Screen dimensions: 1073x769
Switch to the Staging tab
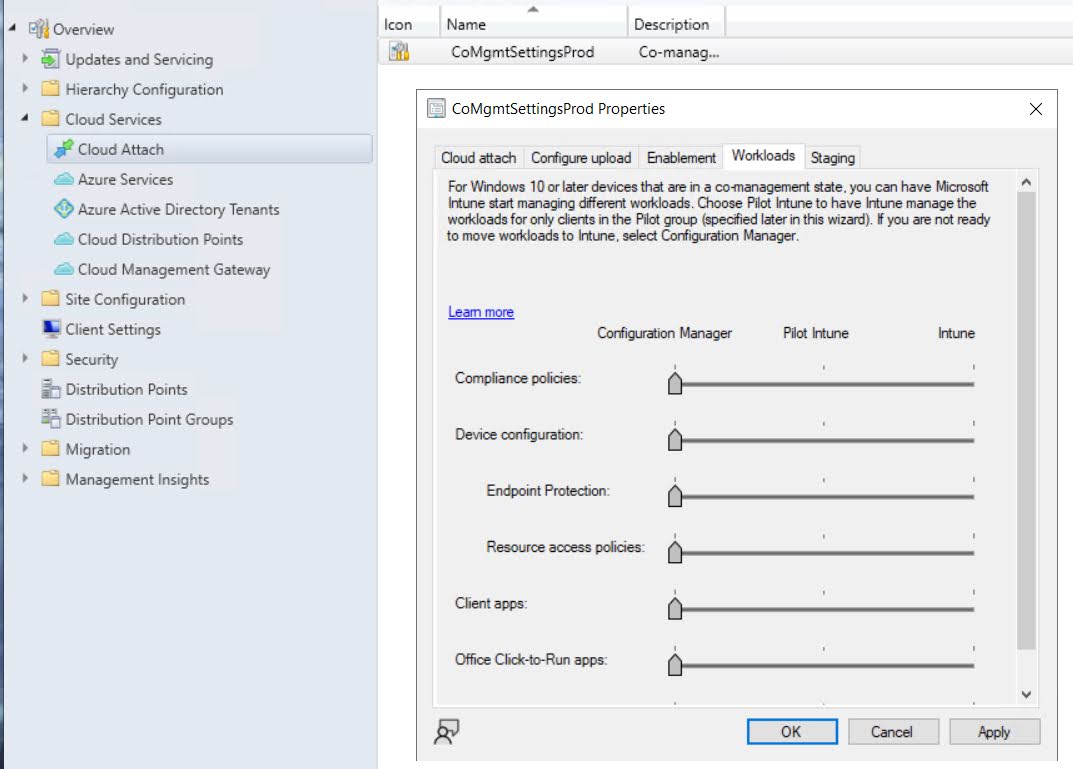click(x=832, y=157)
